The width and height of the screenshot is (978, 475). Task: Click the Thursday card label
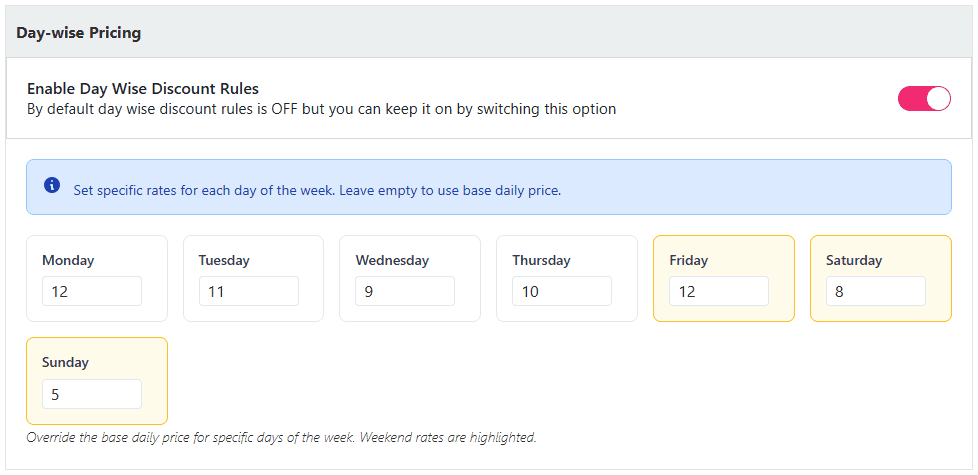(x=541, y=261)
